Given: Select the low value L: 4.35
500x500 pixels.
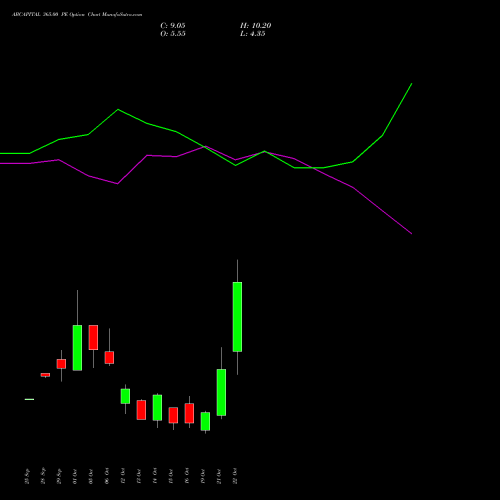Looking at the screenshot, I should [253, 34].
